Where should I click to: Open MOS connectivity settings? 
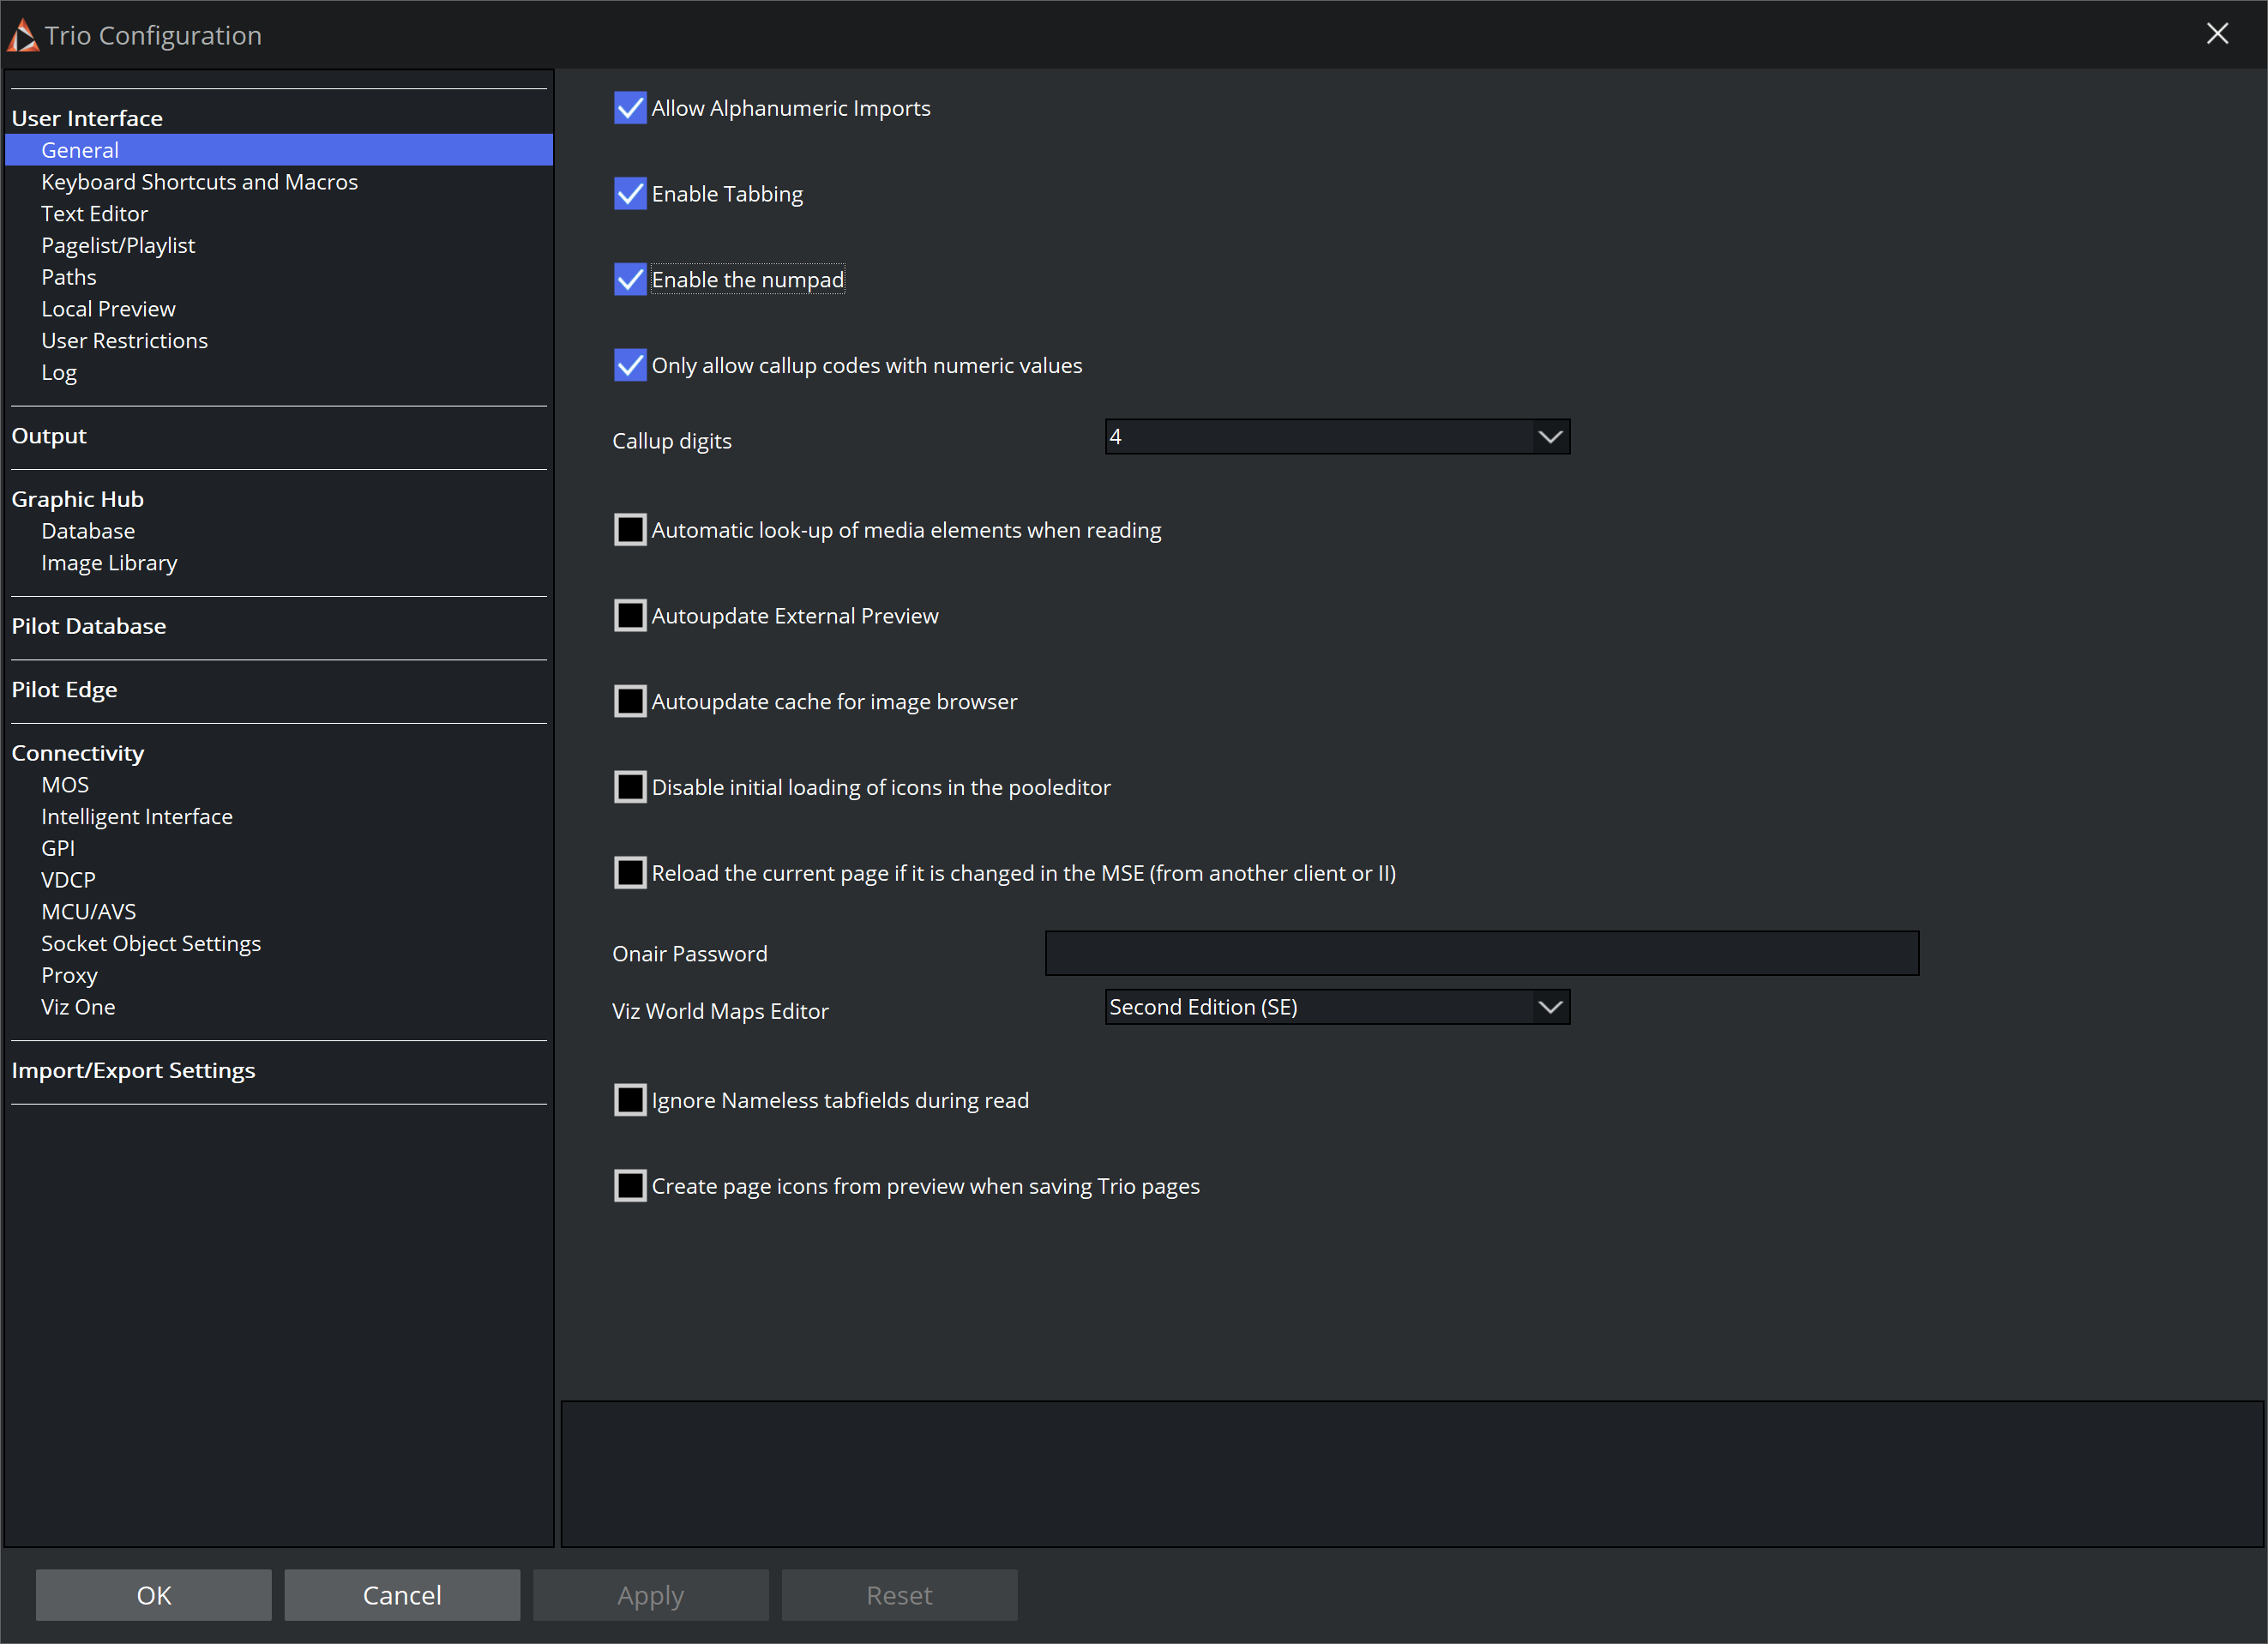(x=65, y=785)
